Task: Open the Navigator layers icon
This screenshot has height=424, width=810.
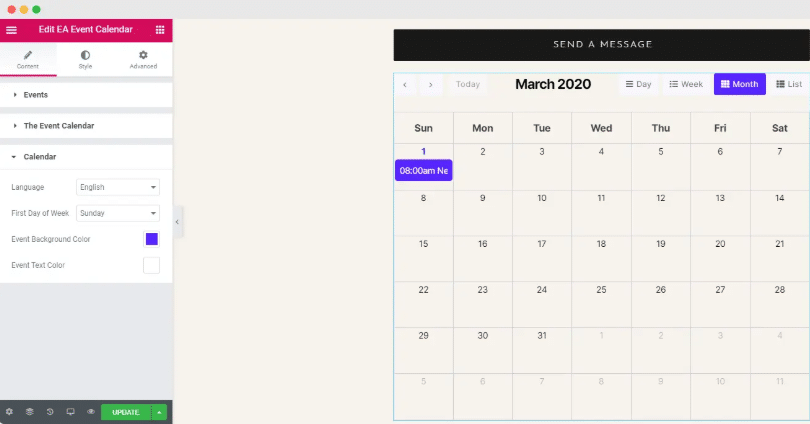Action: click(x=30, y=412)
